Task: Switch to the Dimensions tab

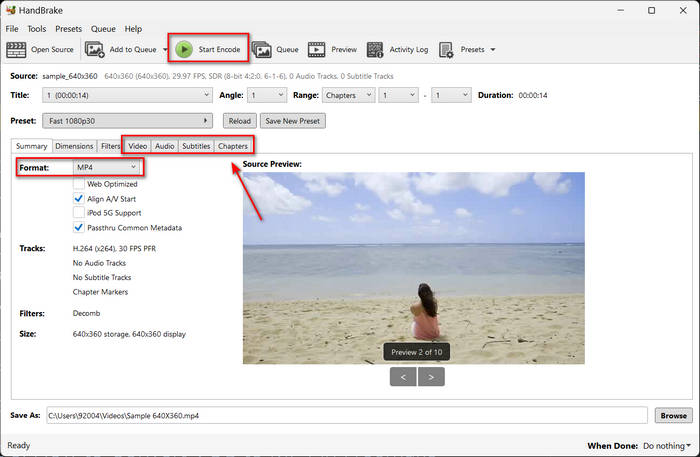Action: 74,146
